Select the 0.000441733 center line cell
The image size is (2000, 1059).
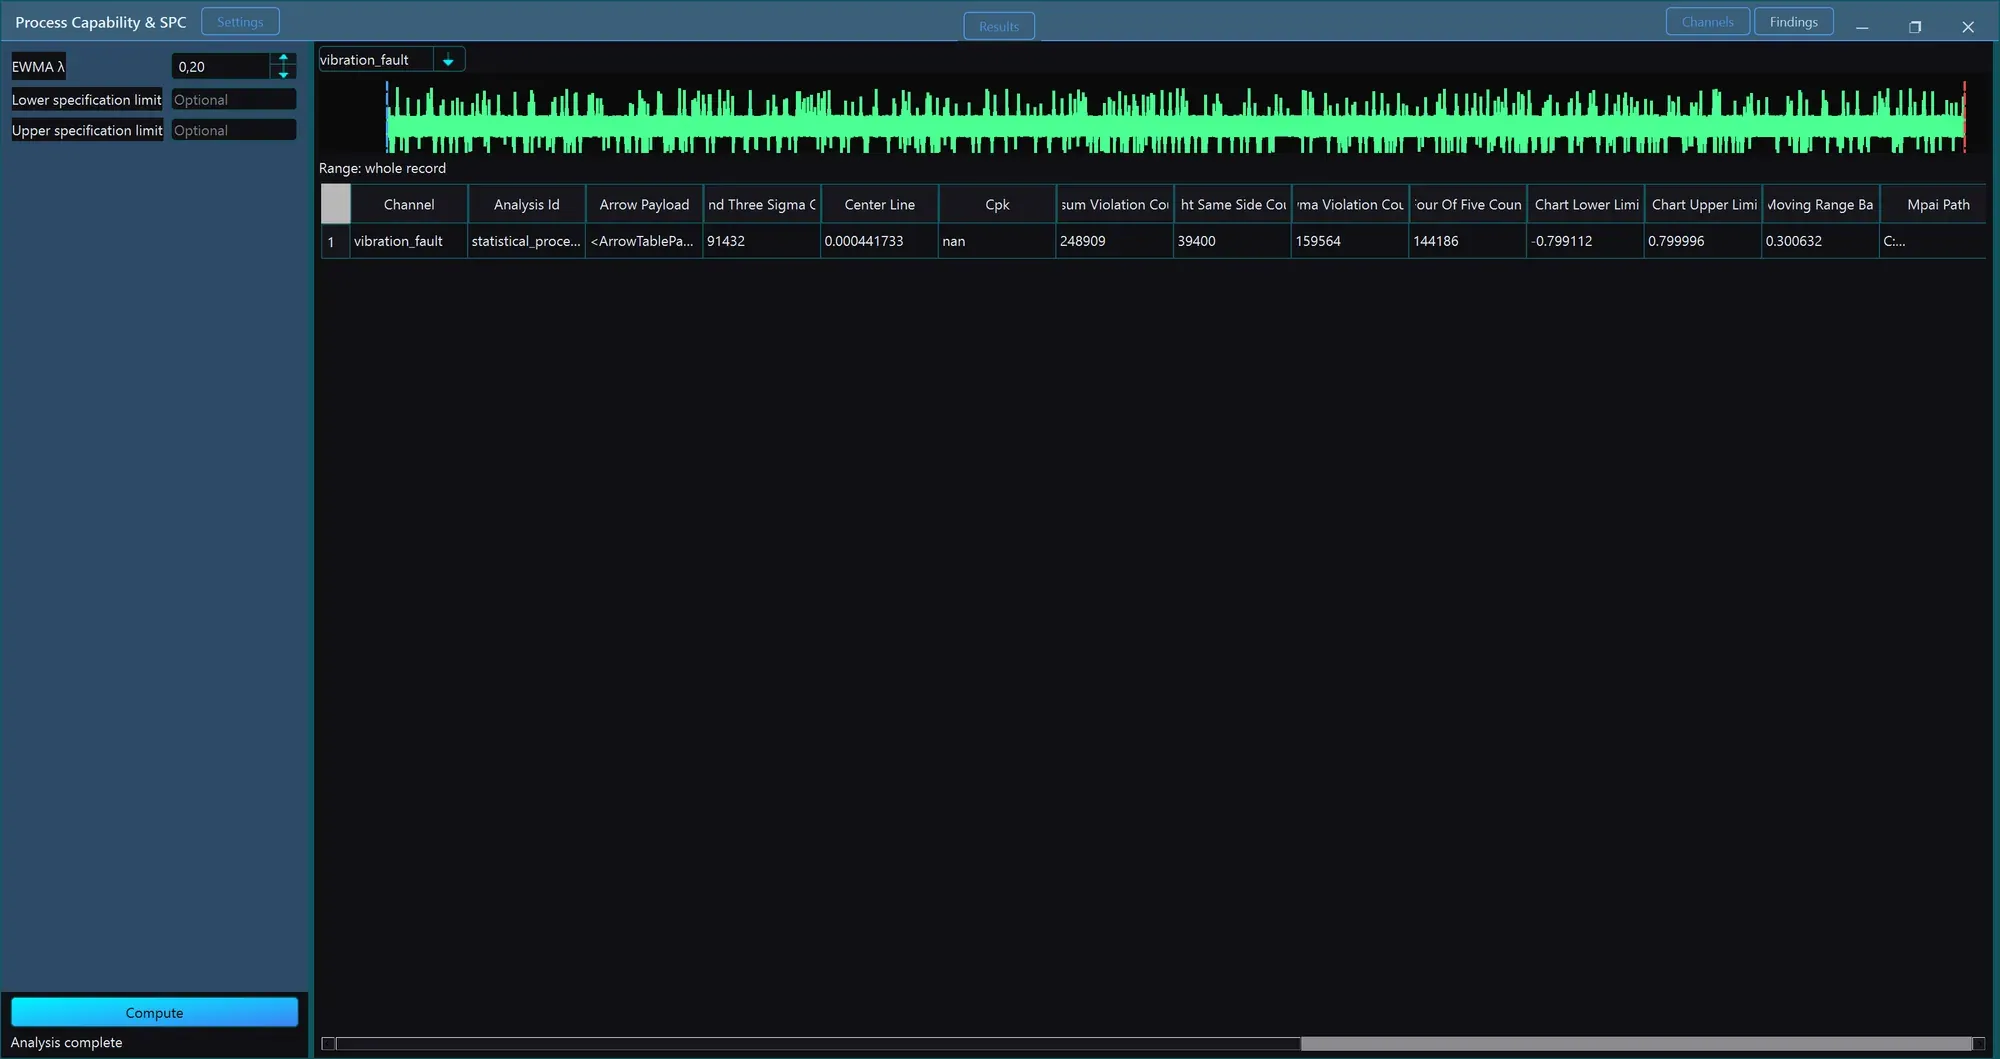(879, 241)
